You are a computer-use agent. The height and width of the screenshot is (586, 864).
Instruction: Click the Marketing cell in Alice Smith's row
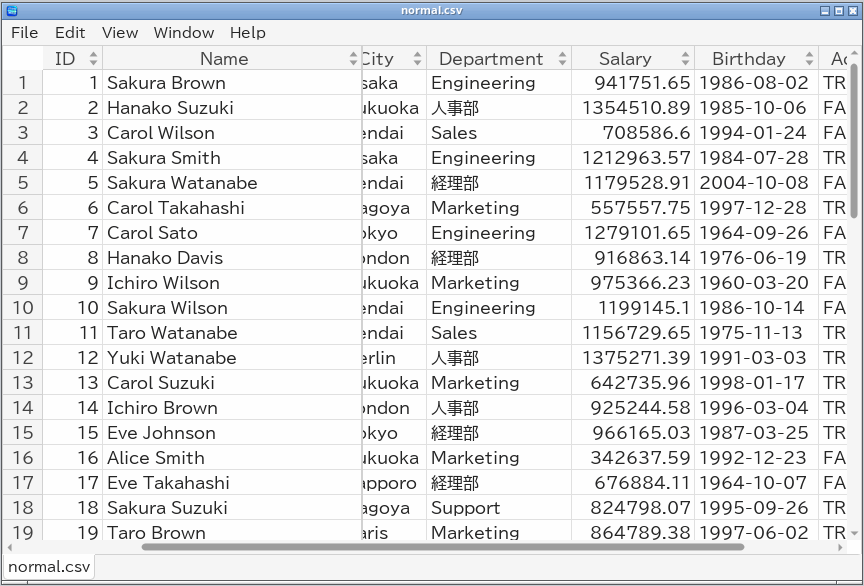click(499, 458)
